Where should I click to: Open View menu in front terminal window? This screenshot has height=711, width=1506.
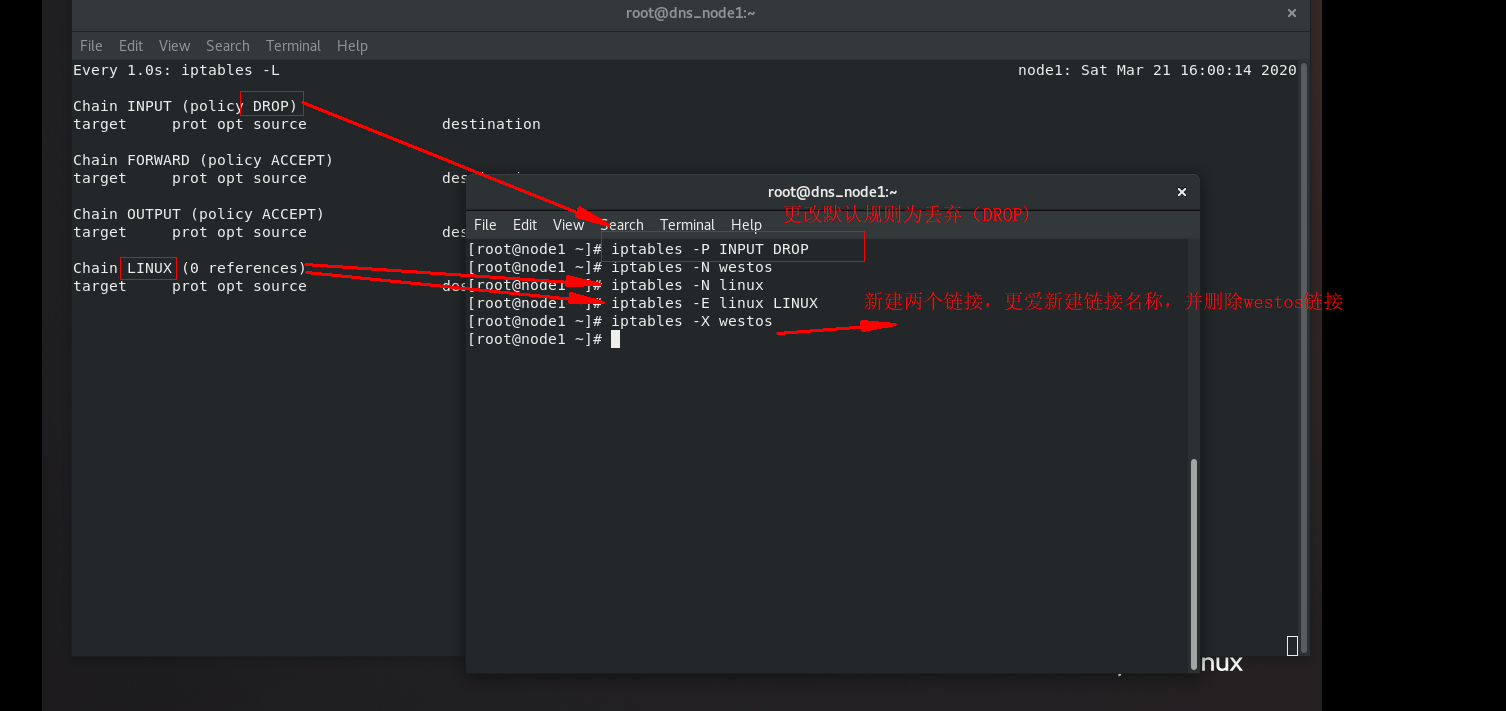tap(568, 225)
